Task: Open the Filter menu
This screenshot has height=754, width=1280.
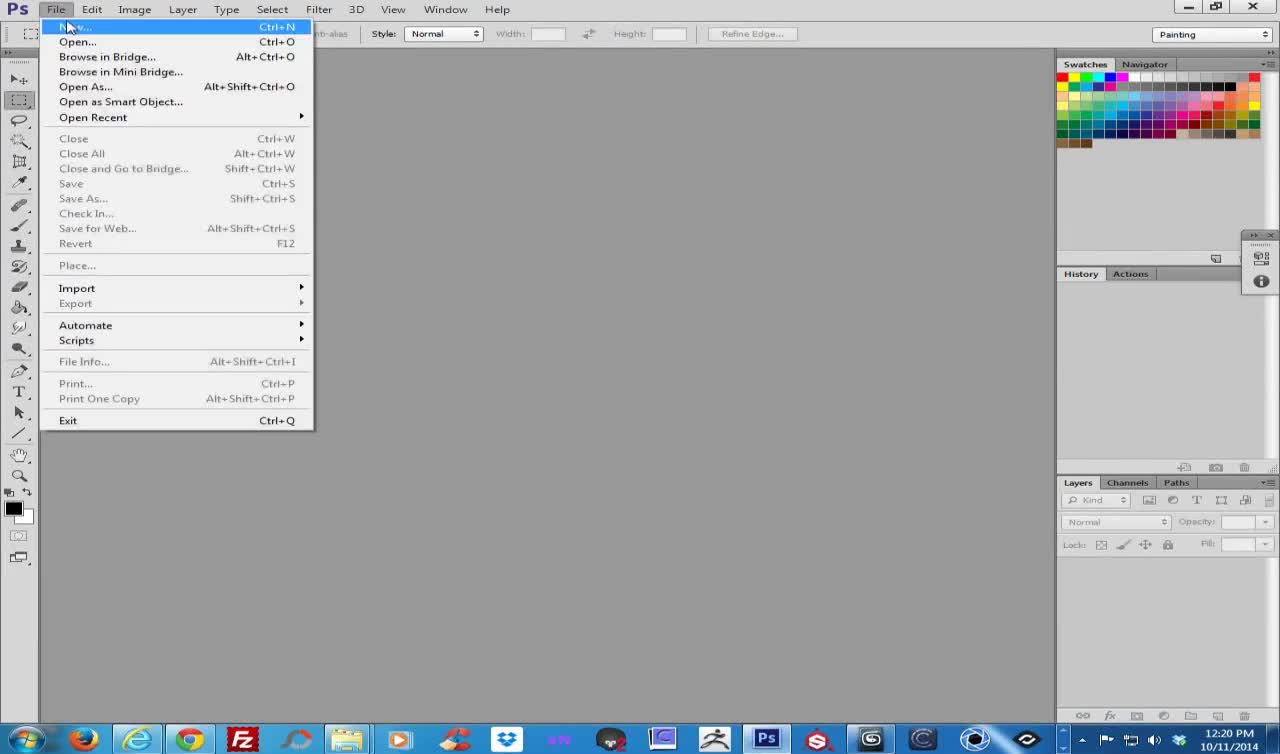Action: (x=319, y=10)
